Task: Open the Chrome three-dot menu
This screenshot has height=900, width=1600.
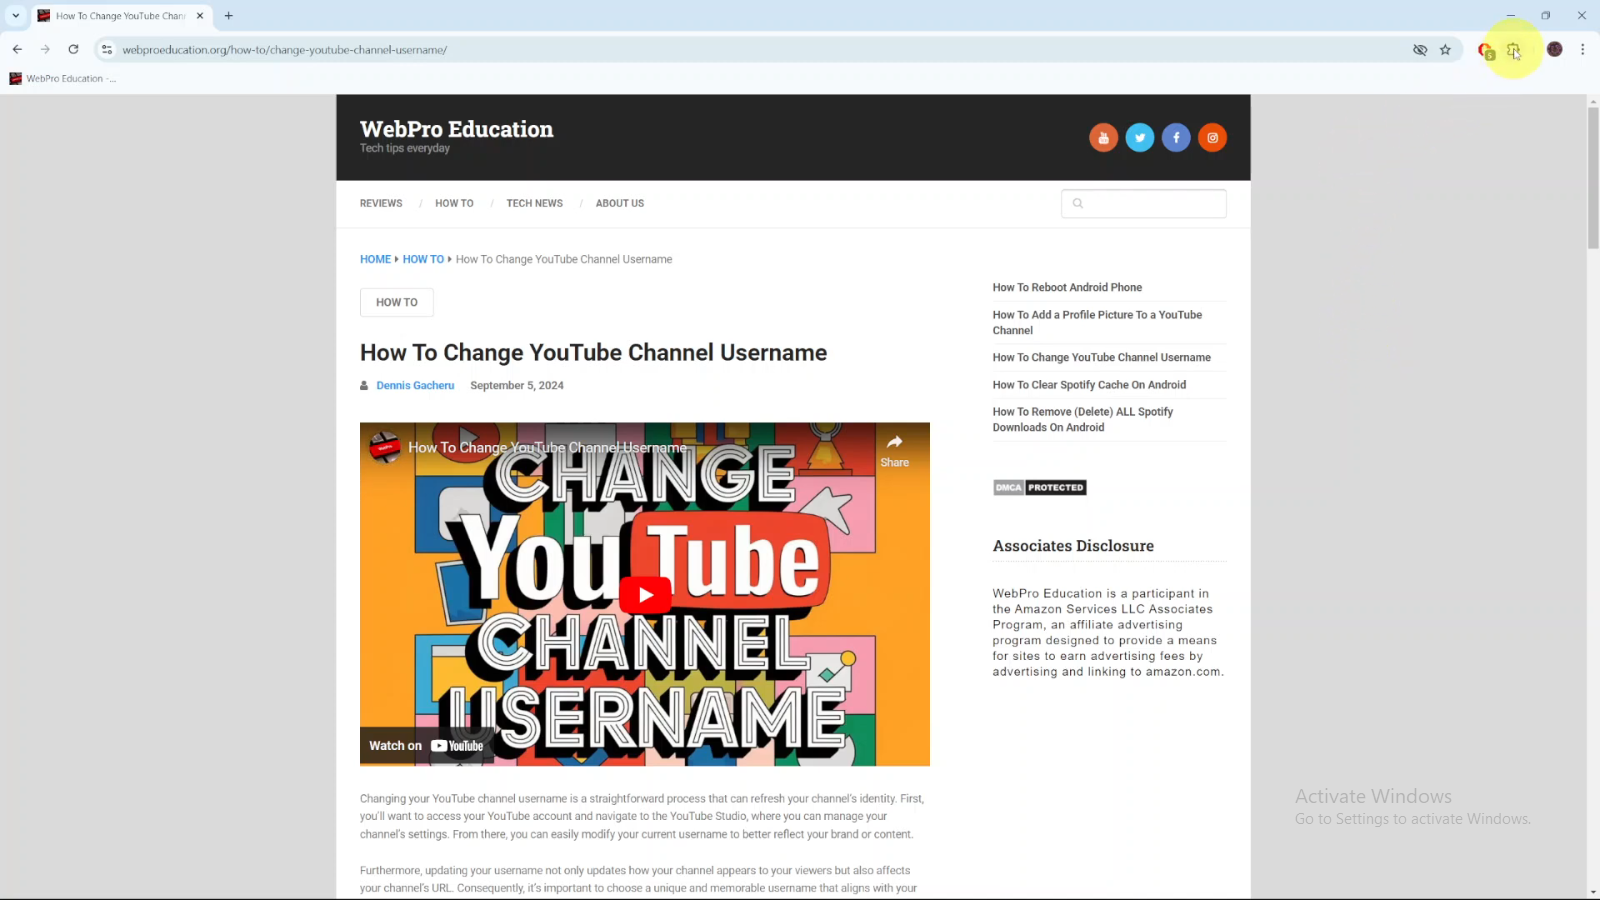Action: 1582,49
